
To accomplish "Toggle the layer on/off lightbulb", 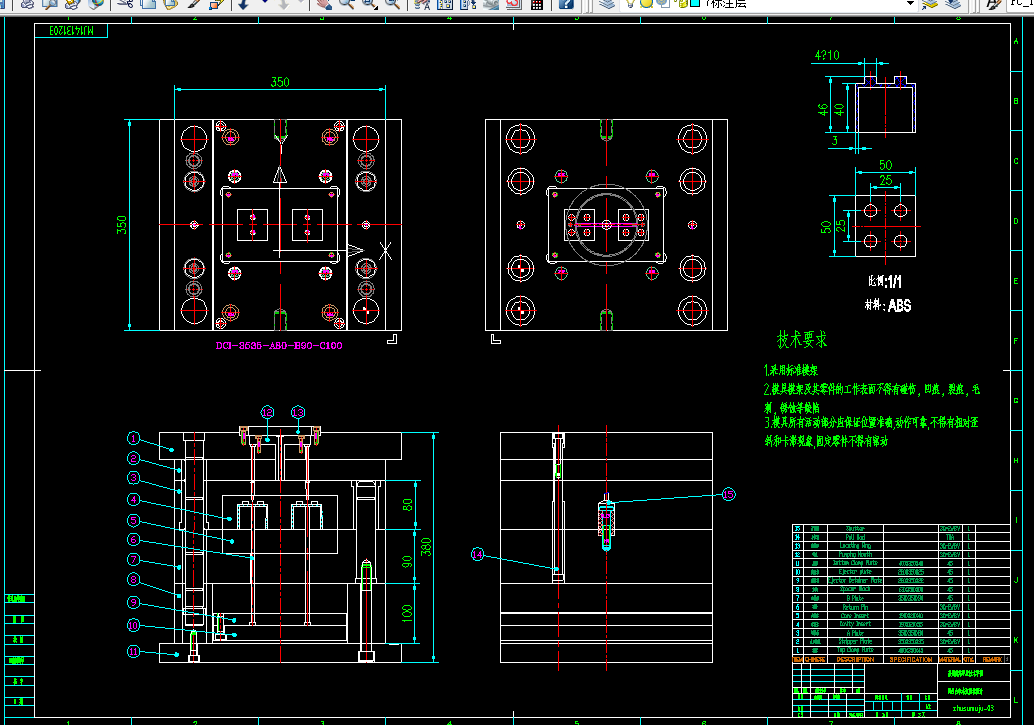I will [630, 3].
